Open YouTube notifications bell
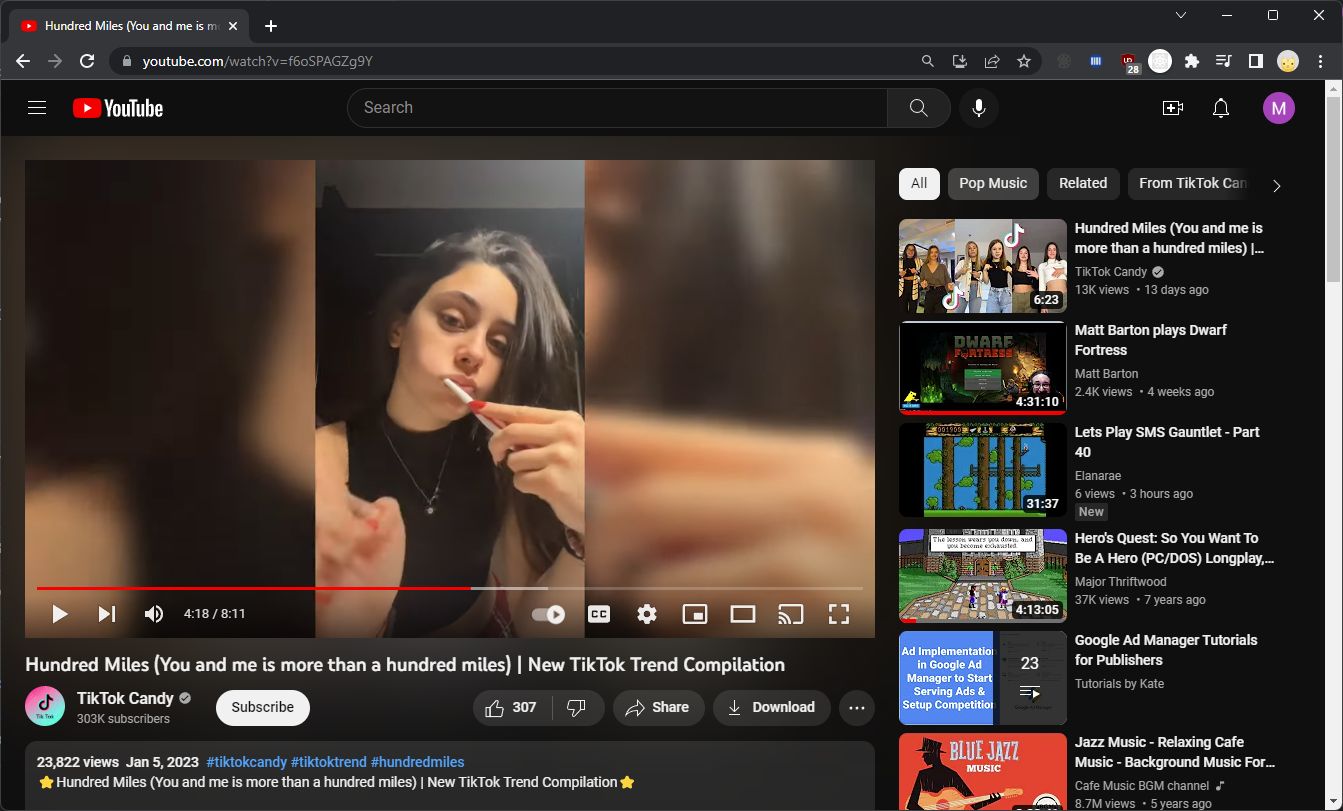 click(x=1221, y=108)
